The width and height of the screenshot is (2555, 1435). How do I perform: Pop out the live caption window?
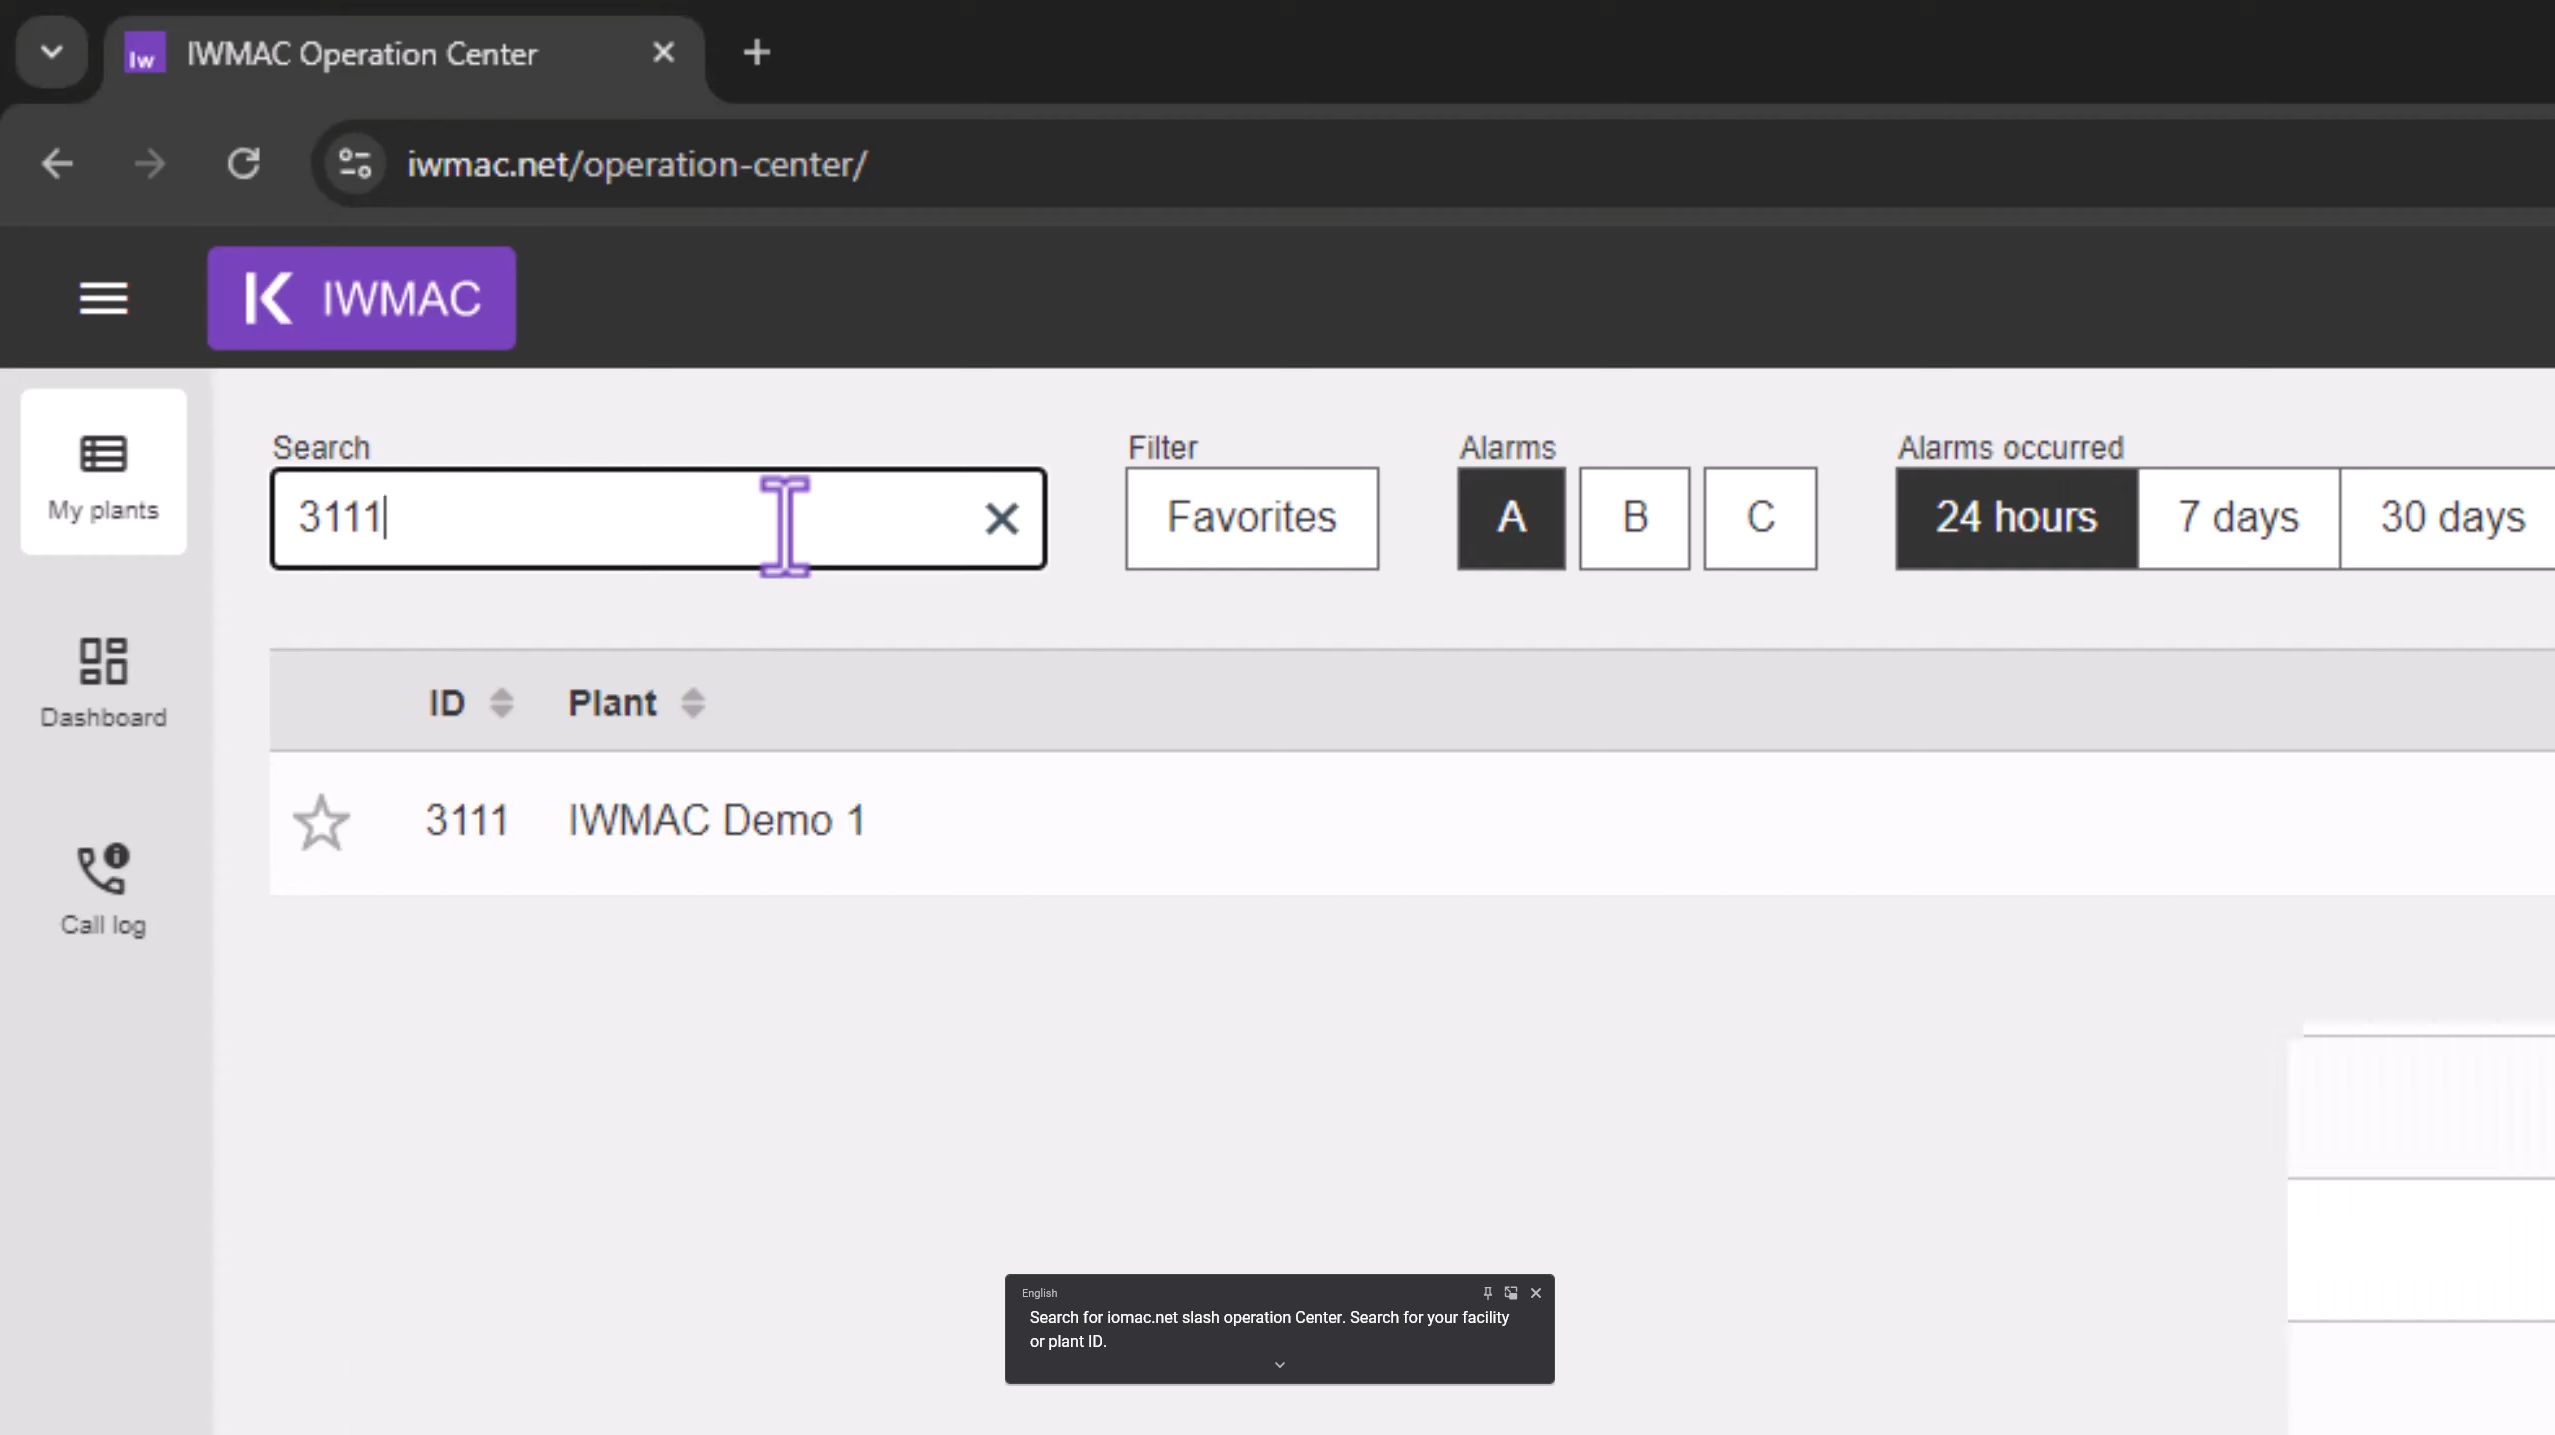(1511, 1293)
